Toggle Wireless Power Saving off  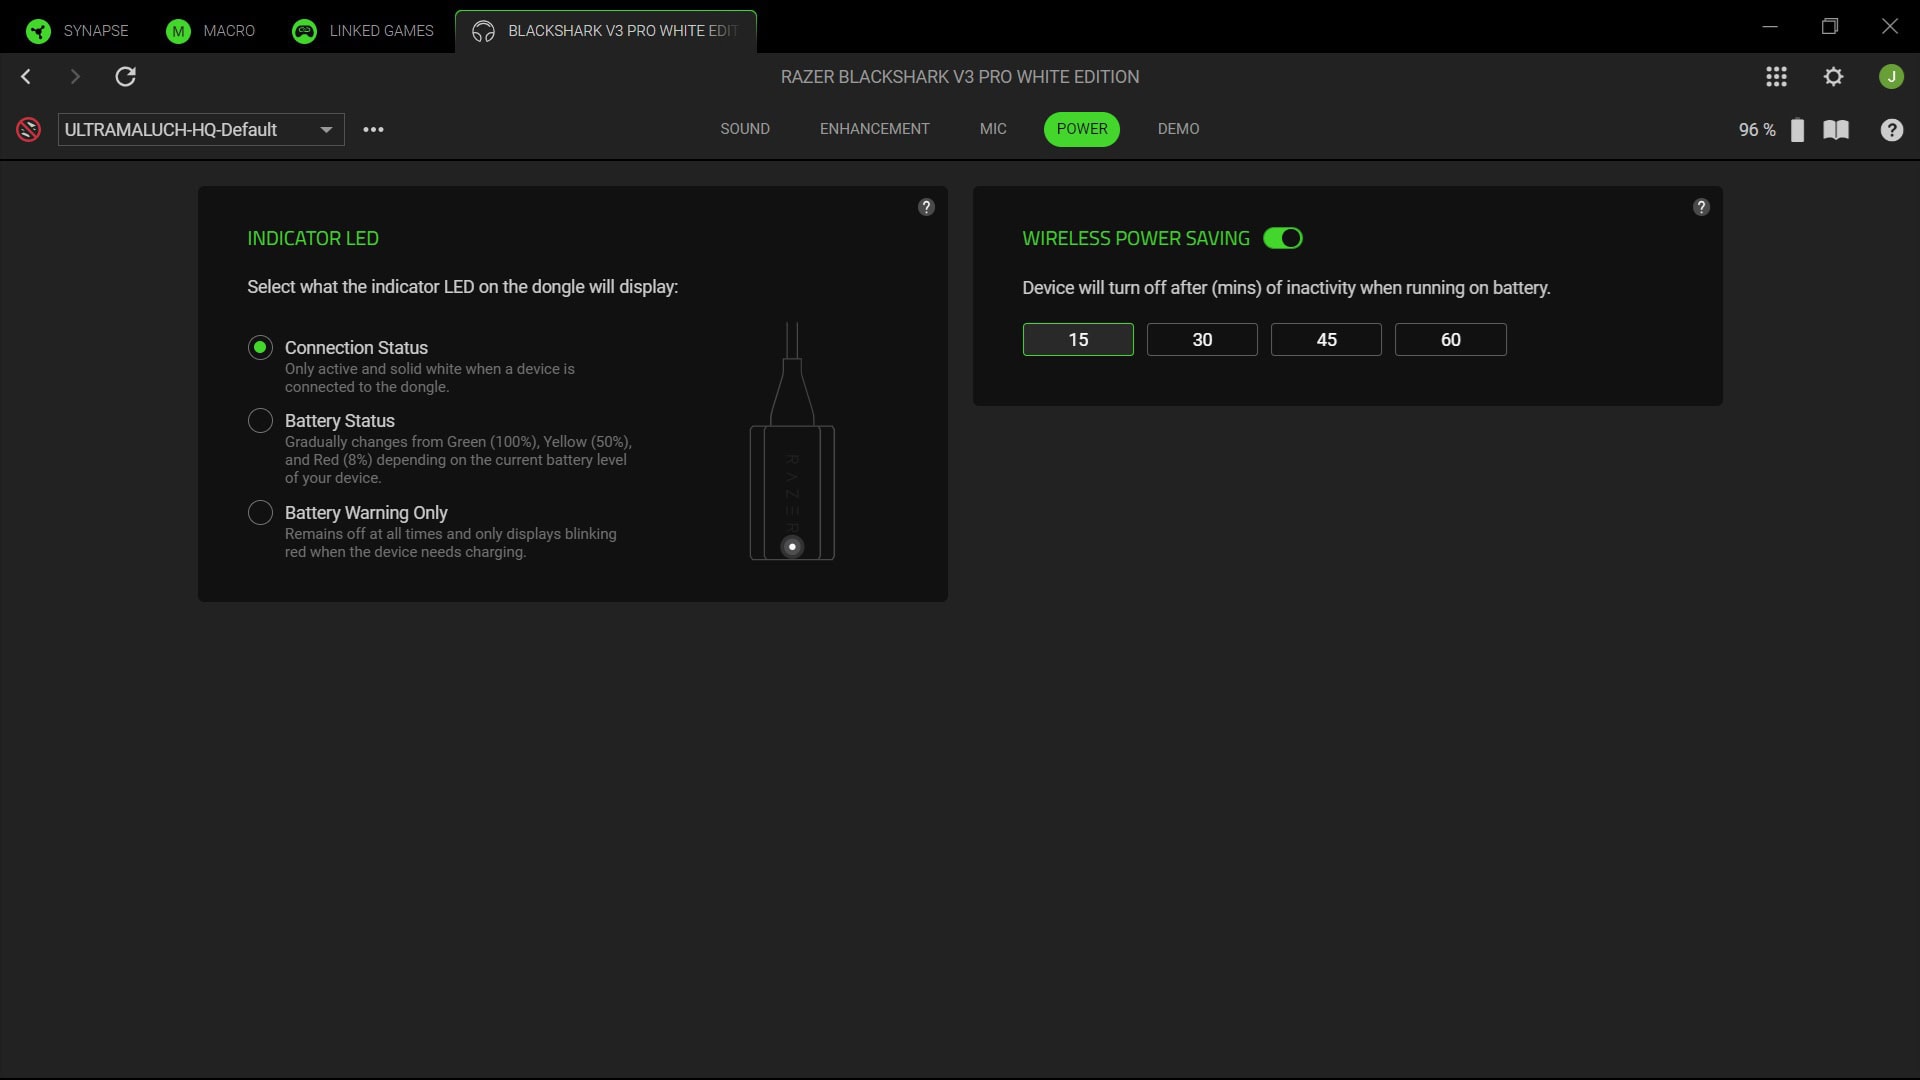click(1283, 238)
